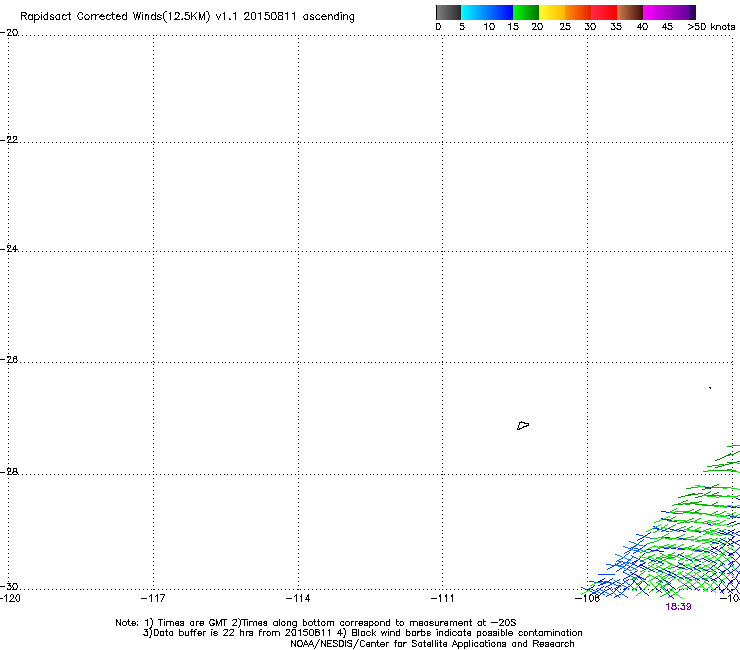Click the brown 35-40 knots color band

click(x=630, y=12)
